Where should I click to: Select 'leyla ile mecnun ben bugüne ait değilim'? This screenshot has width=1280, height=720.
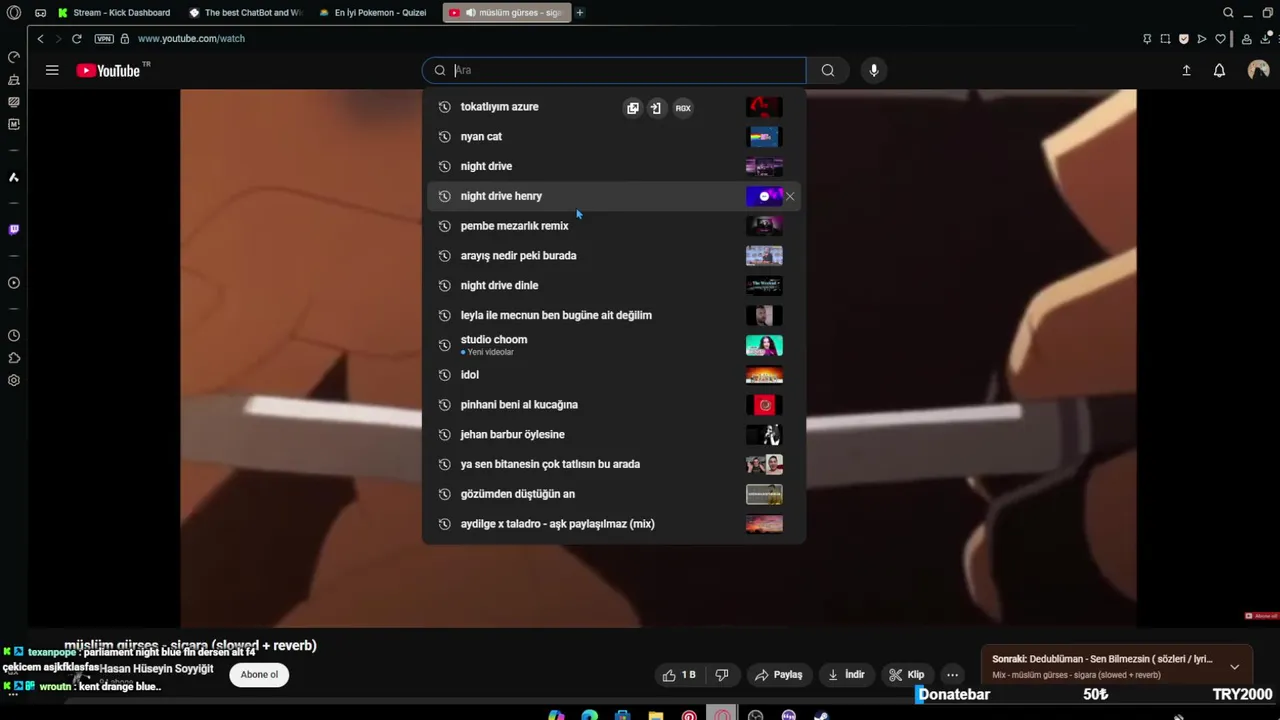(x=613, y=315)
